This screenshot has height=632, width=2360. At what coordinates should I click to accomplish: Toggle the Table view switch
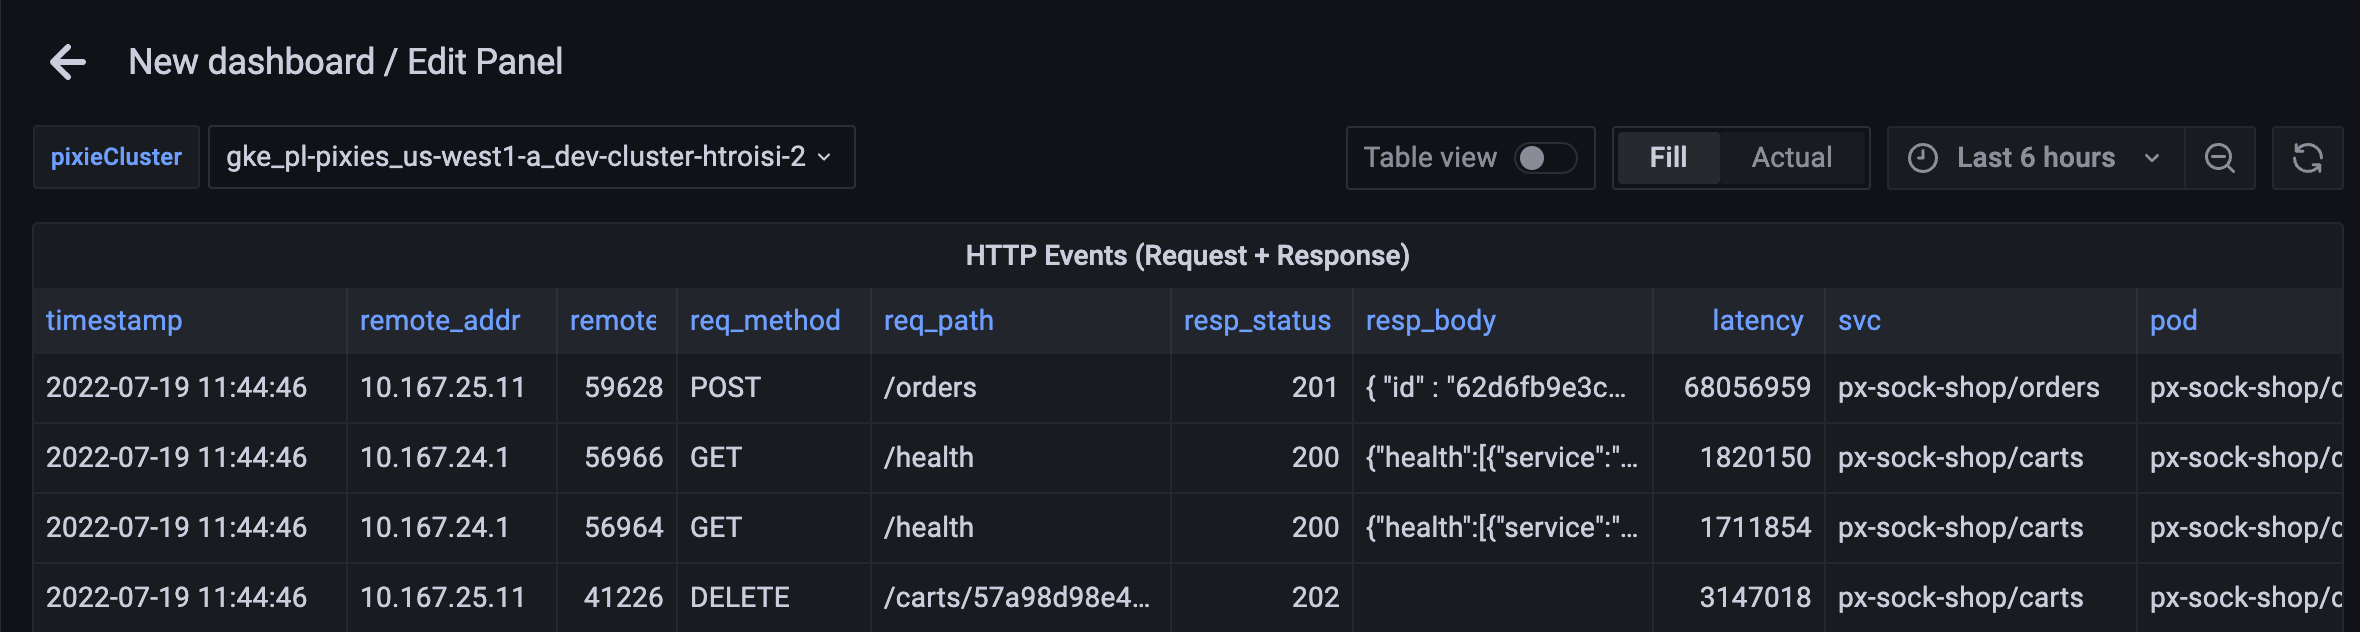pyautogui.click(x=1545, y=158)
